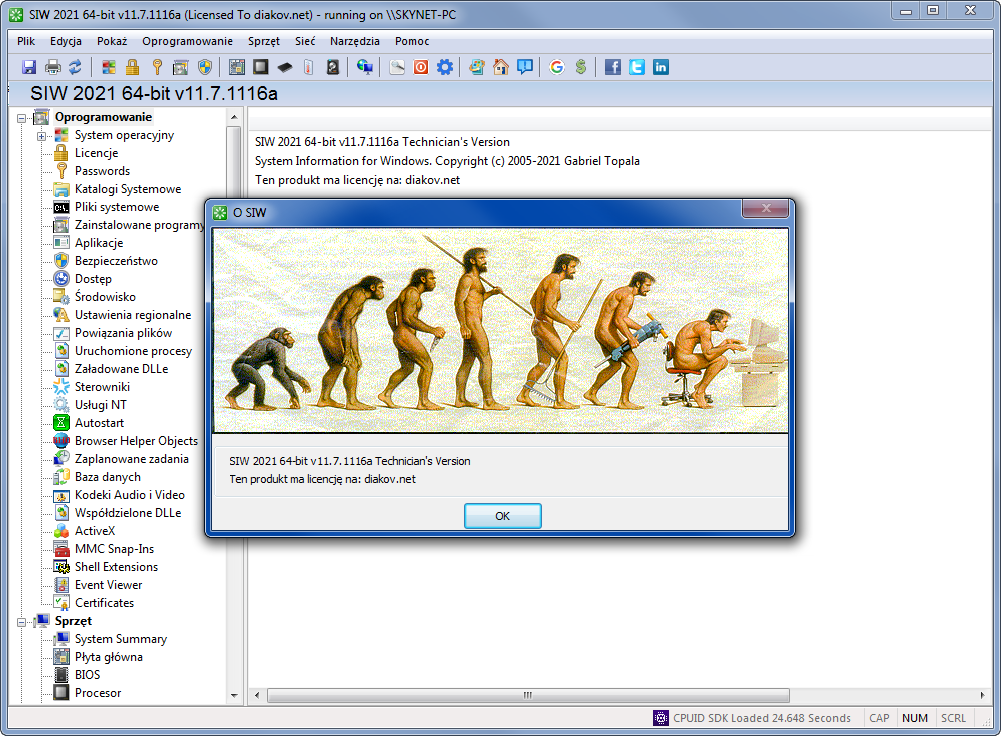Click the red power button toolbar icon
This screenshot has width=1001, height=736.
click(421, 67)
